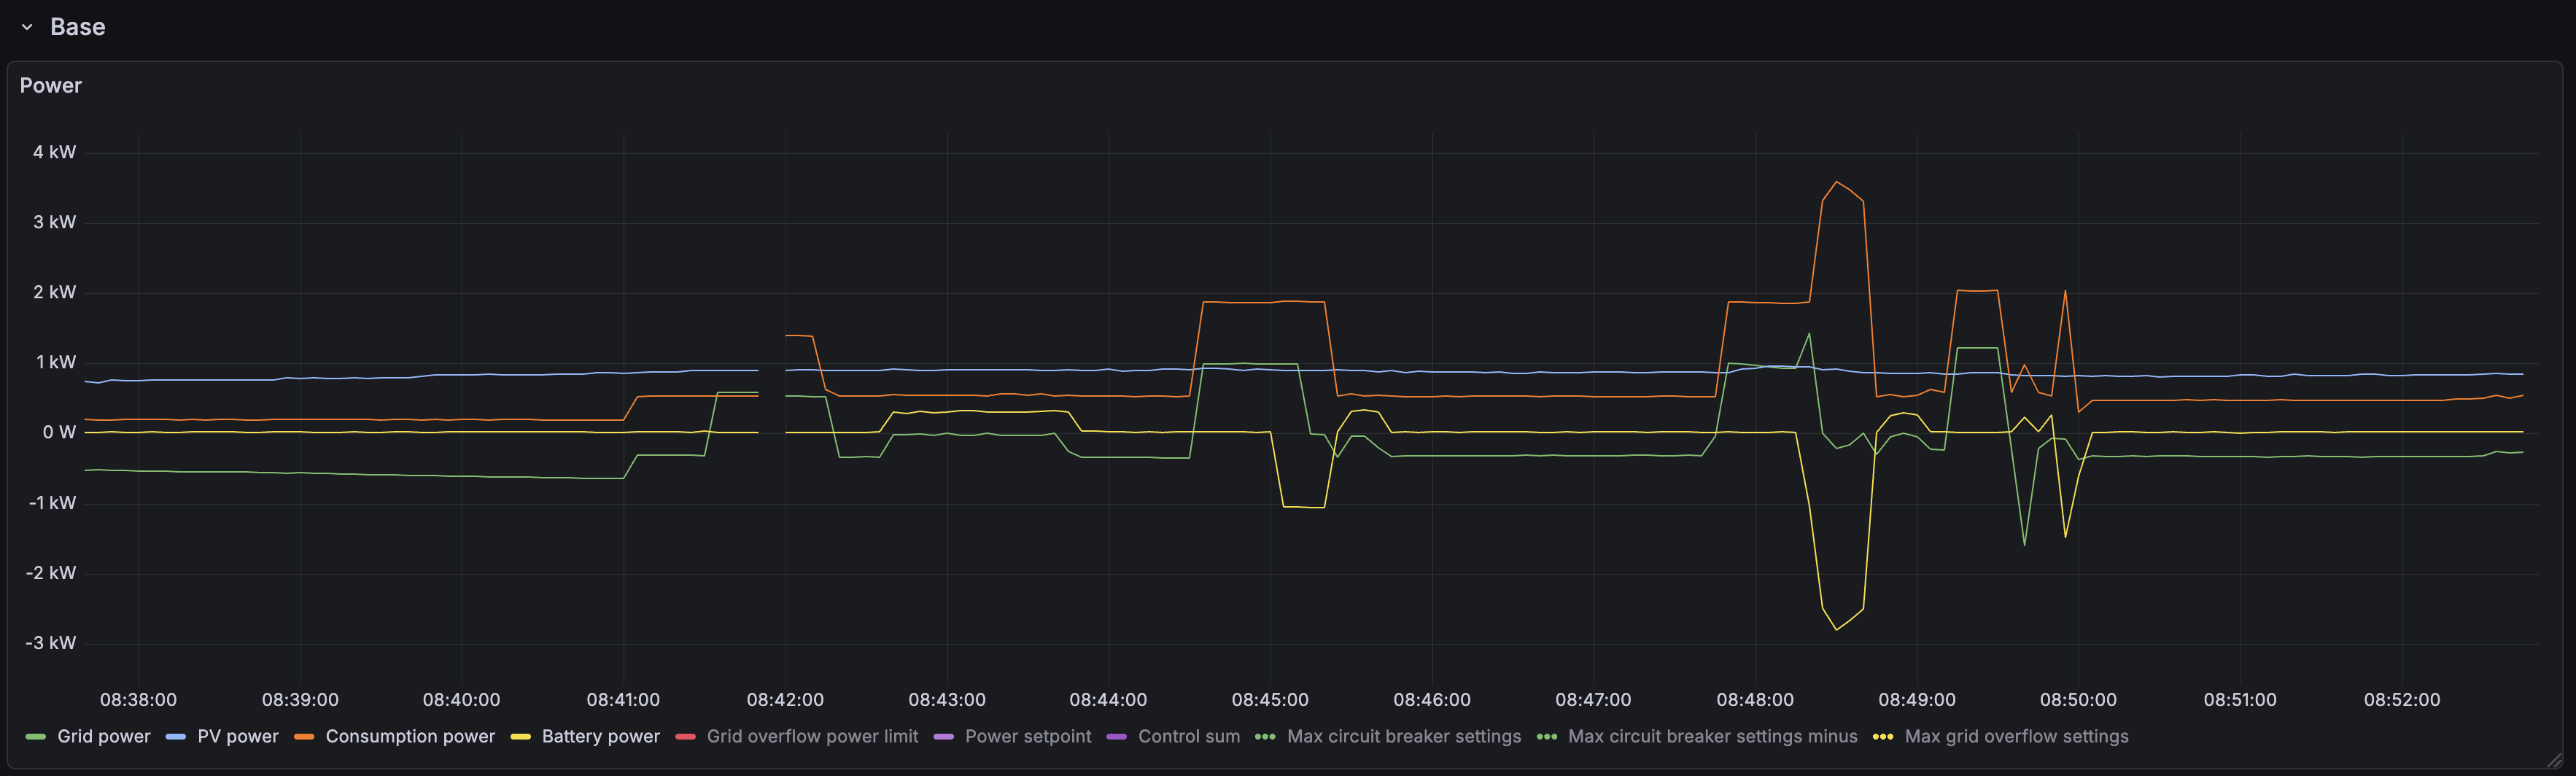
Task: Click blue PV power color swatch
Action: [x=176, y=737]
